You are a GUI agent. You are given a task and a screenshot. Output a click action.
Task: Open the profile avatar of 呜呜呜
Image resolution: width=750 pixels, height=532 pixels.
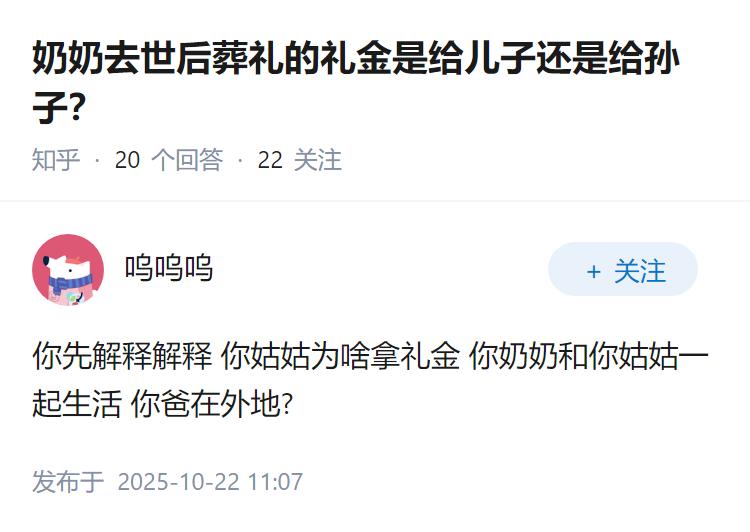tap(68, 270)
